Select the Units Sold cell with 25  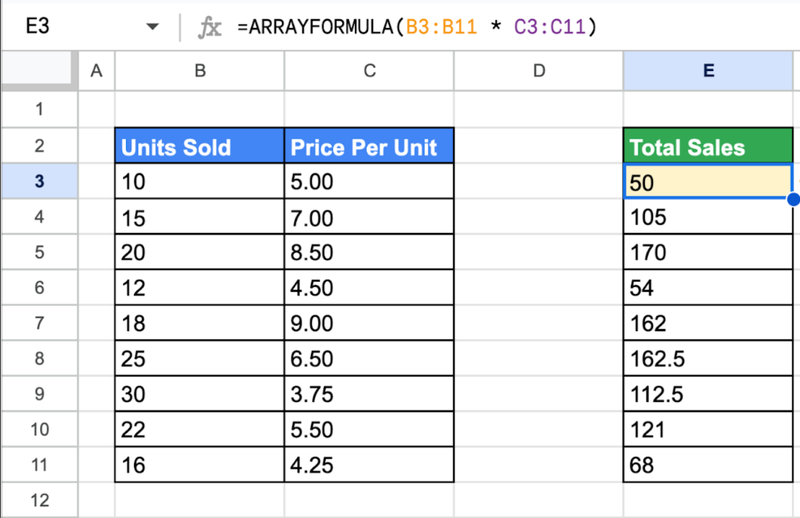199,358
